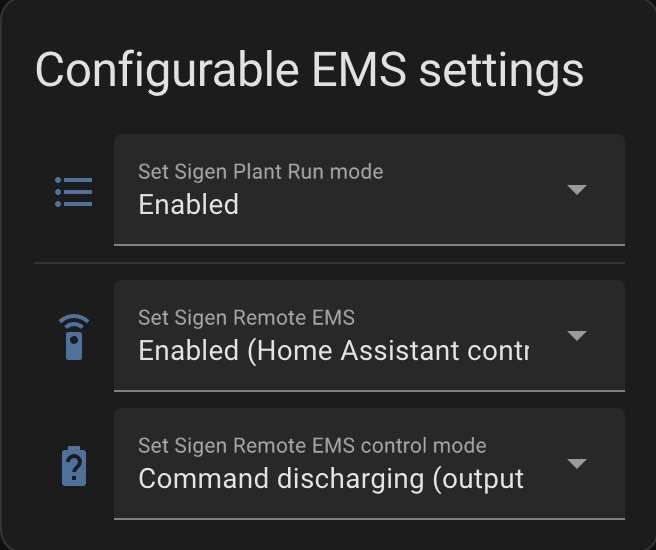Screen dimensions: 656x550
Task: Expand the Plant Run mode dropdown arrow
Action: click(577, 189)
